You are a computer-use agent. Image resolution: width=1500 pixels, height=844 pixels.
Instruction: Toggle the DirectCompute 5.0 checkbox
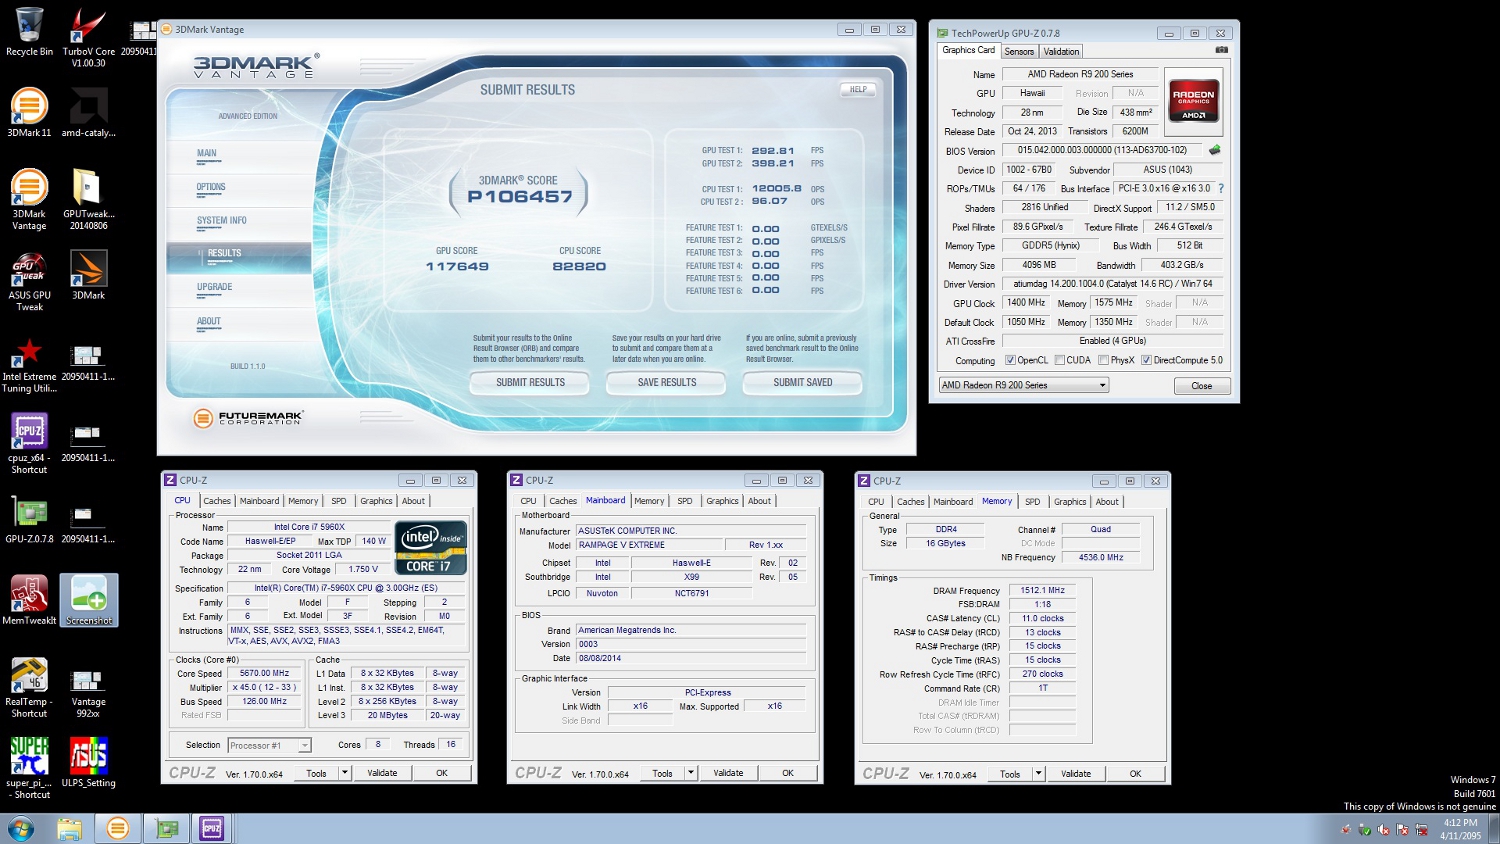tap(1146, 360)
